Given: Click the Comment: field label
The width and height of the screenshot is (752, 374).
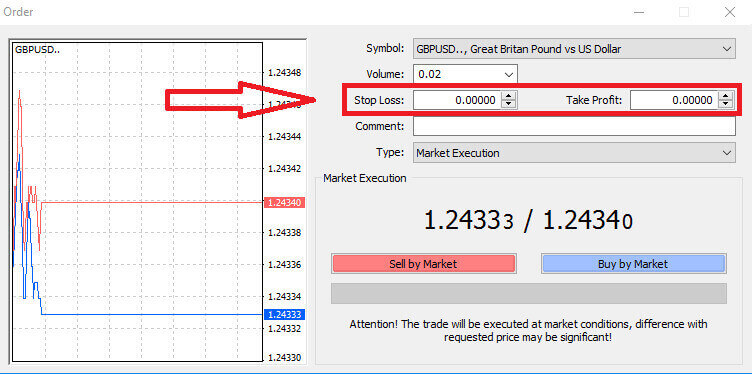Looking at the screenshot, I should (x=380, y=126).
